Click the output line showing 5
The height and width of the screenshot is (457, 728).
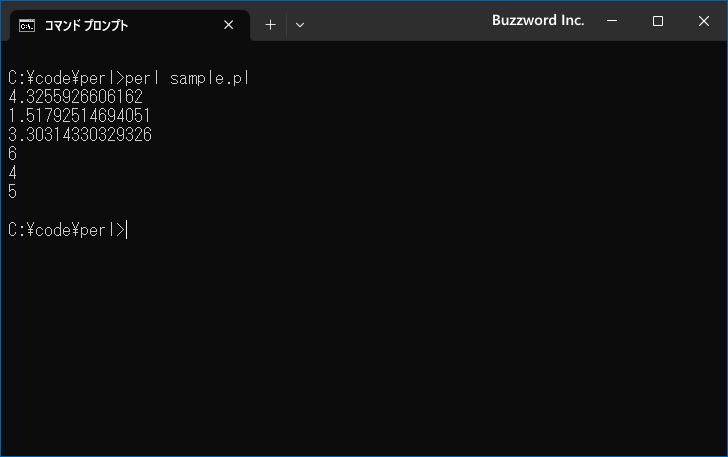pos(12,192)
